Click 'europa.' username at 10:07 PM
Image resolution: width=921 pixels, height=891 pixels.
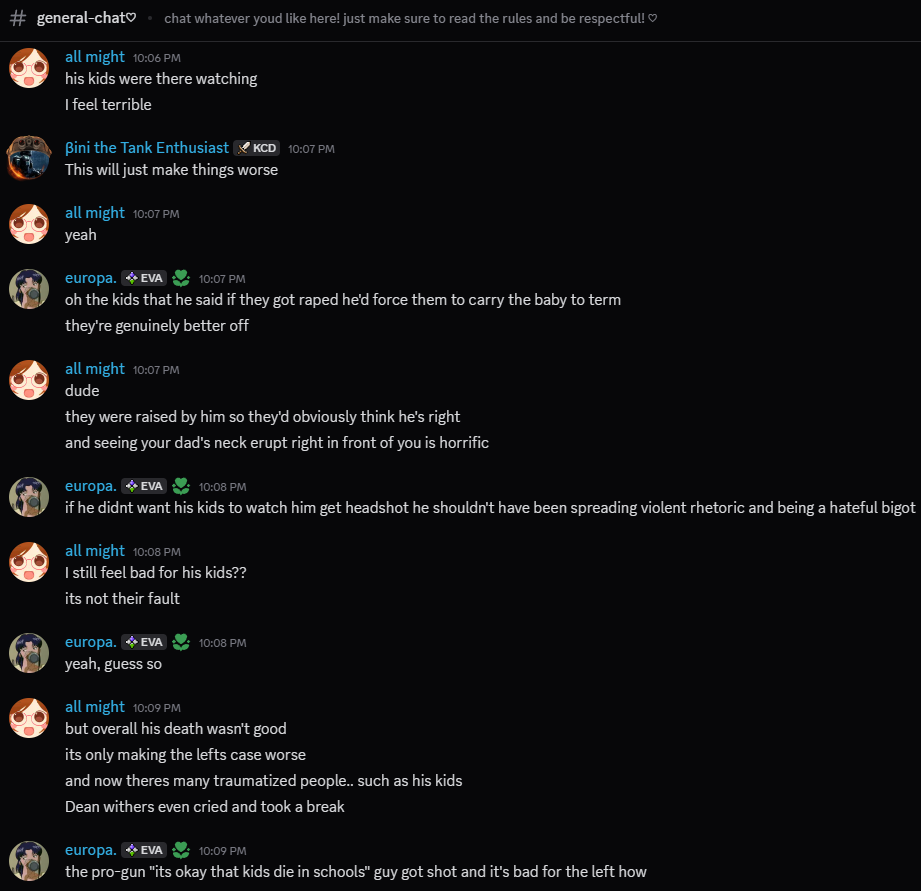click(90, 278)
